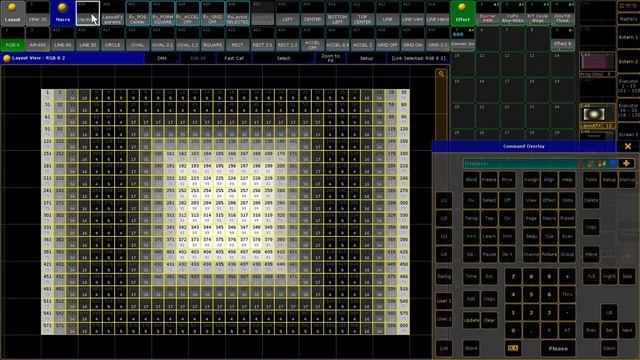Run the LINE Vert macro

pyautogui.click(x=412, y=13)
